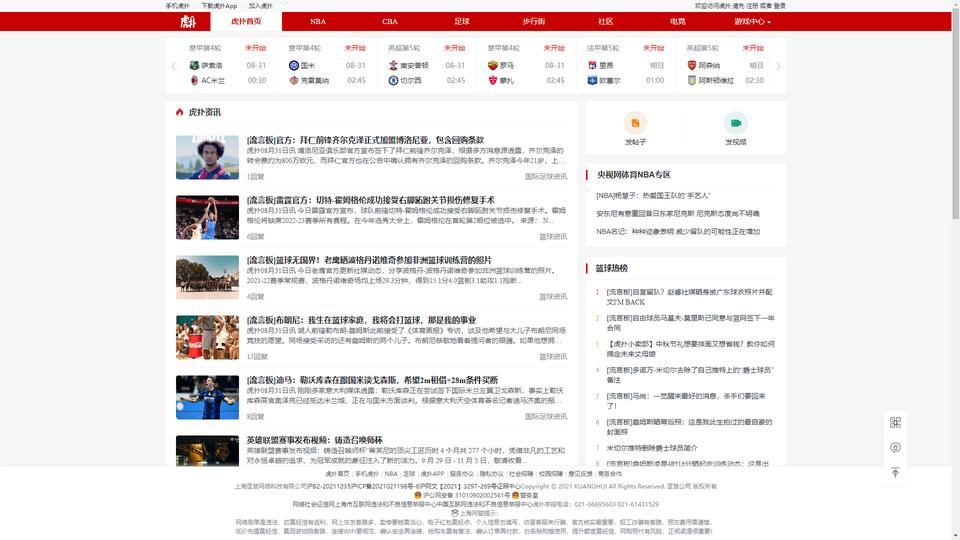Image resolution: width=960 pixels, height=540 pixels.
Task: Click the 6回复 reply count
Action: pos(255,236)
